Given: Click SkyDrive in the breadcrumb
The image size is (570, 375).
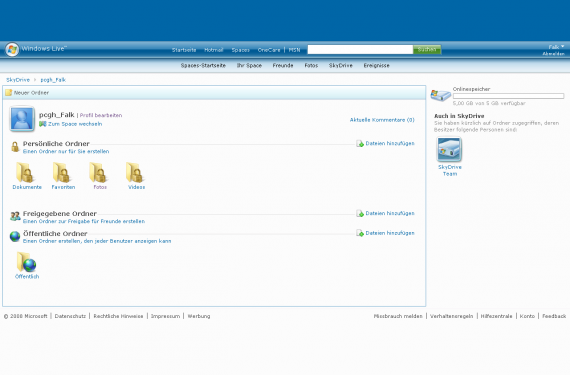Looking at the screenshot, I should (x=18, y=80).
